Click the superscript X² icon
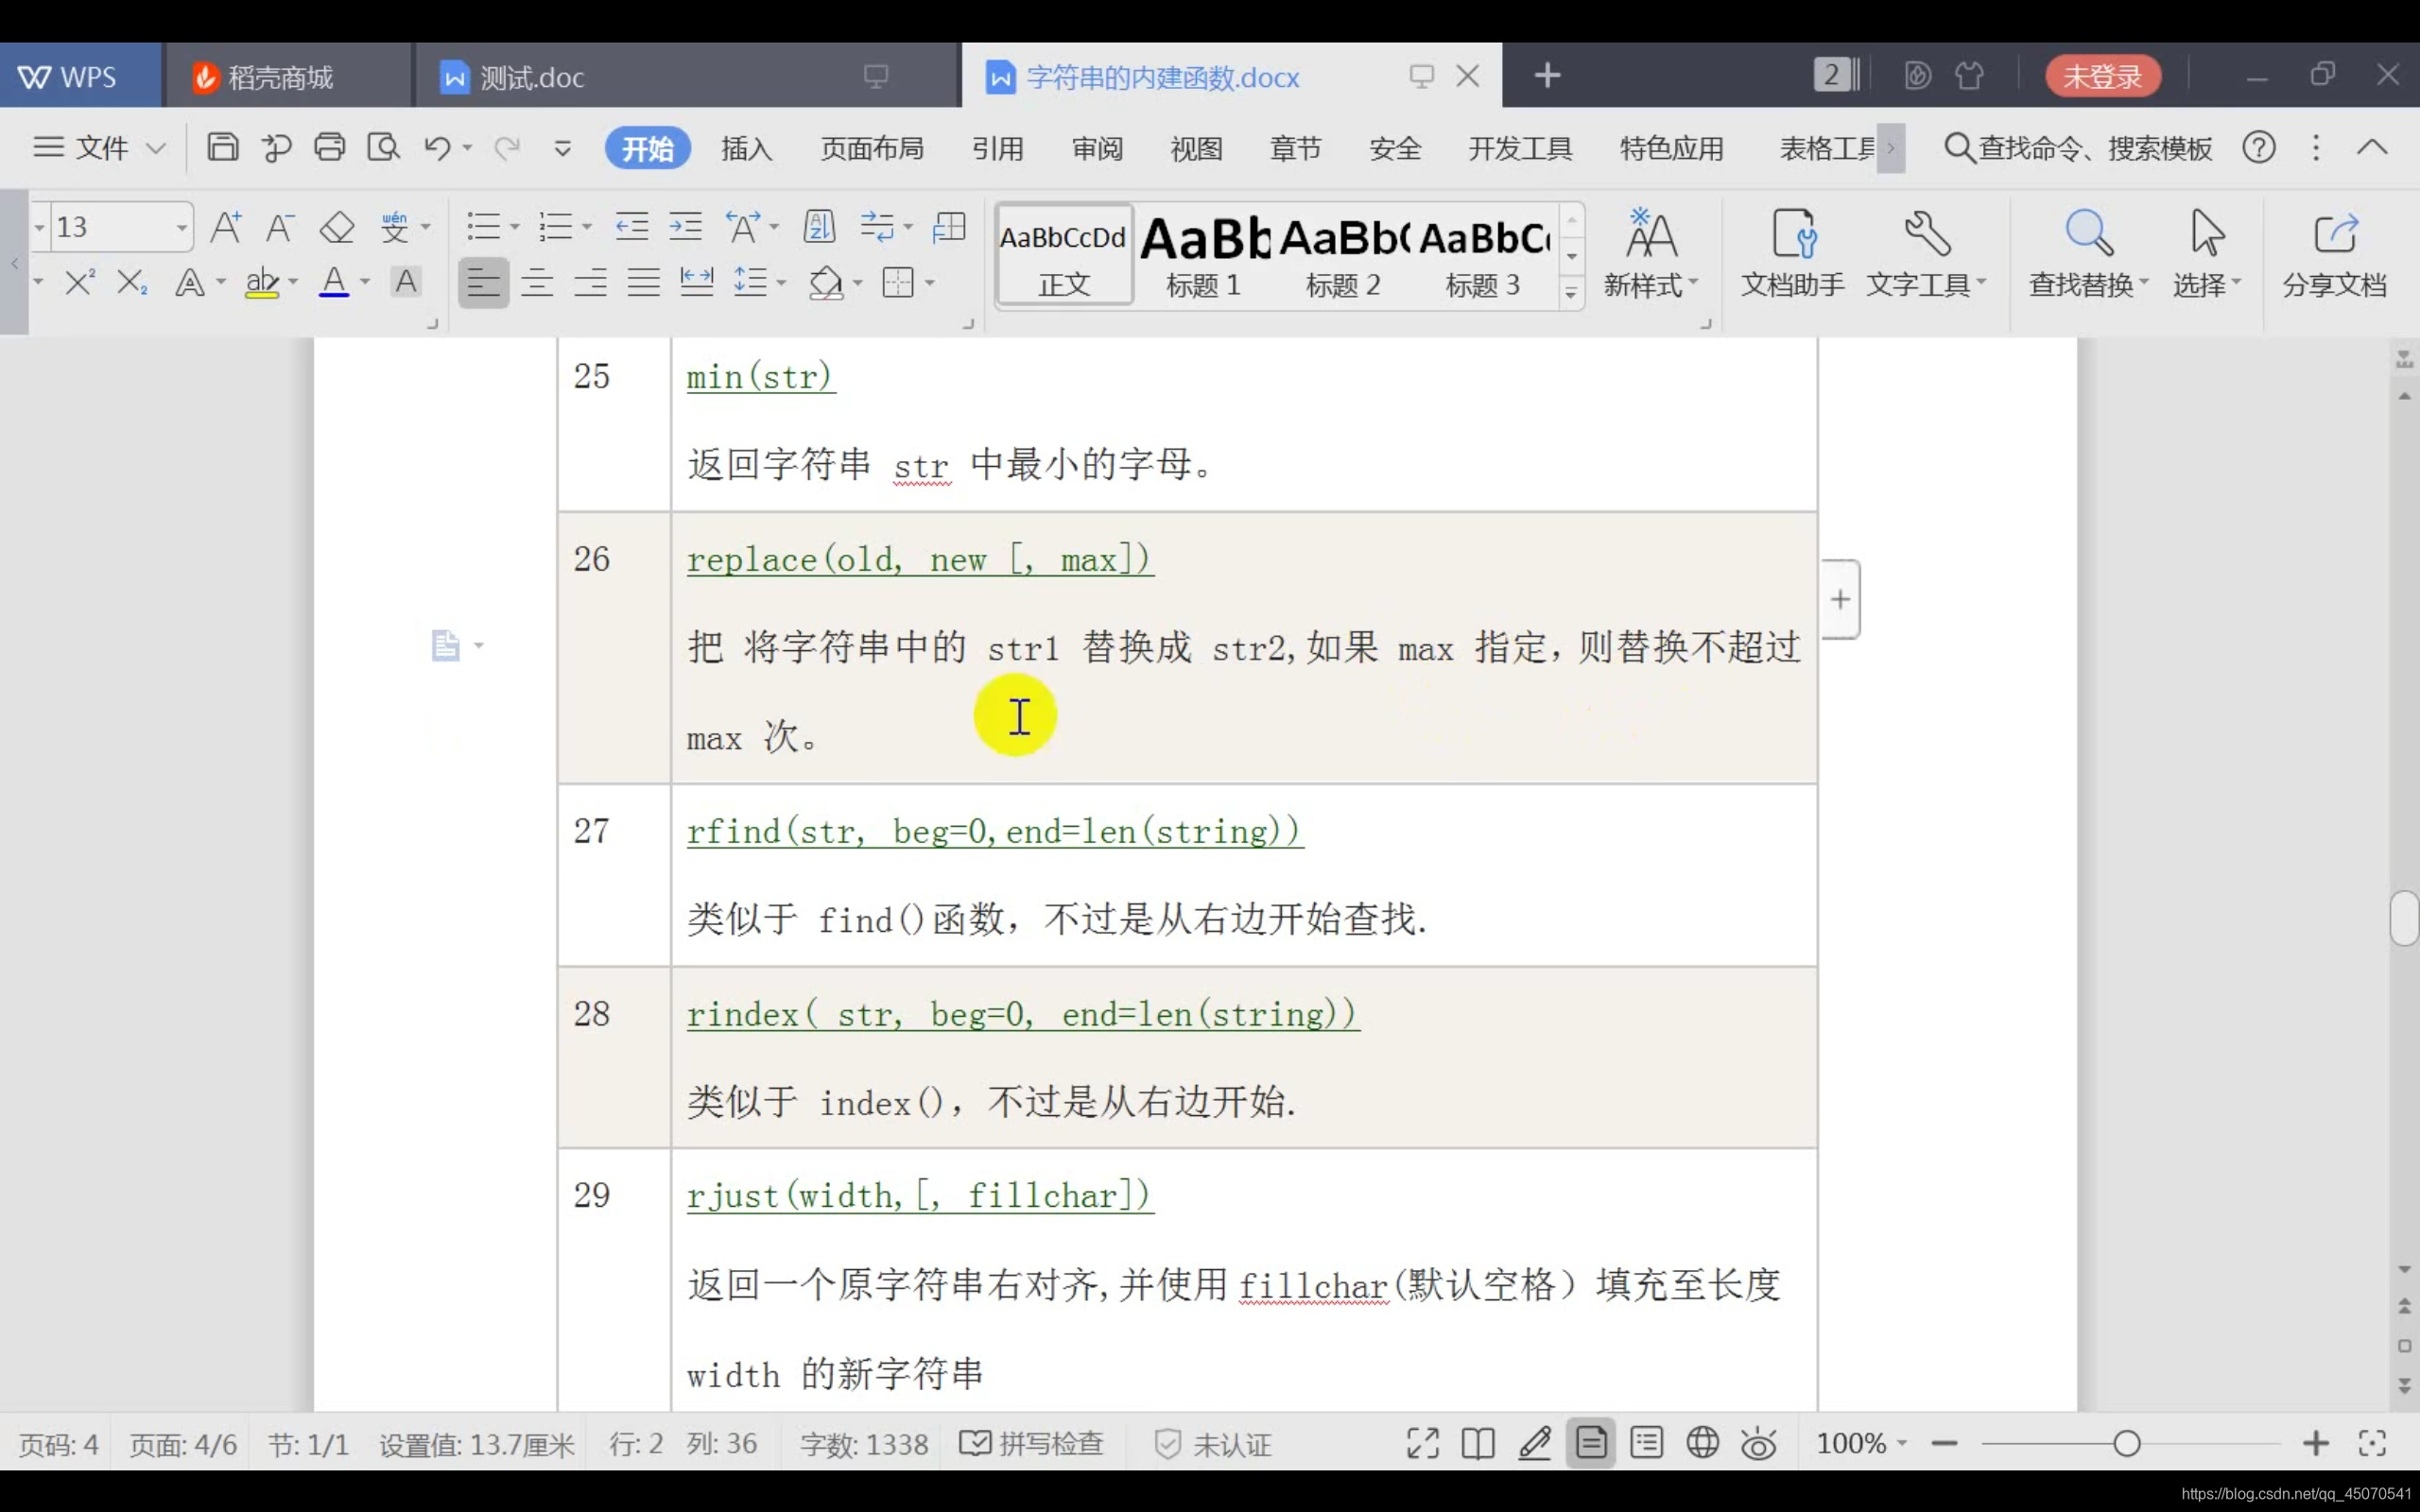Screen dimensions: 2420x1512 pos(79,283)
